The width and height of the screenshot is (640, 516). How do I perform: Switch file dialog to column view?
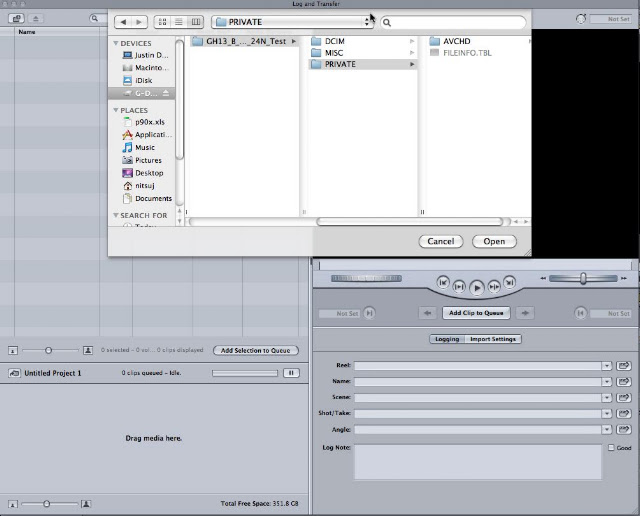click(x=196, y=22)
